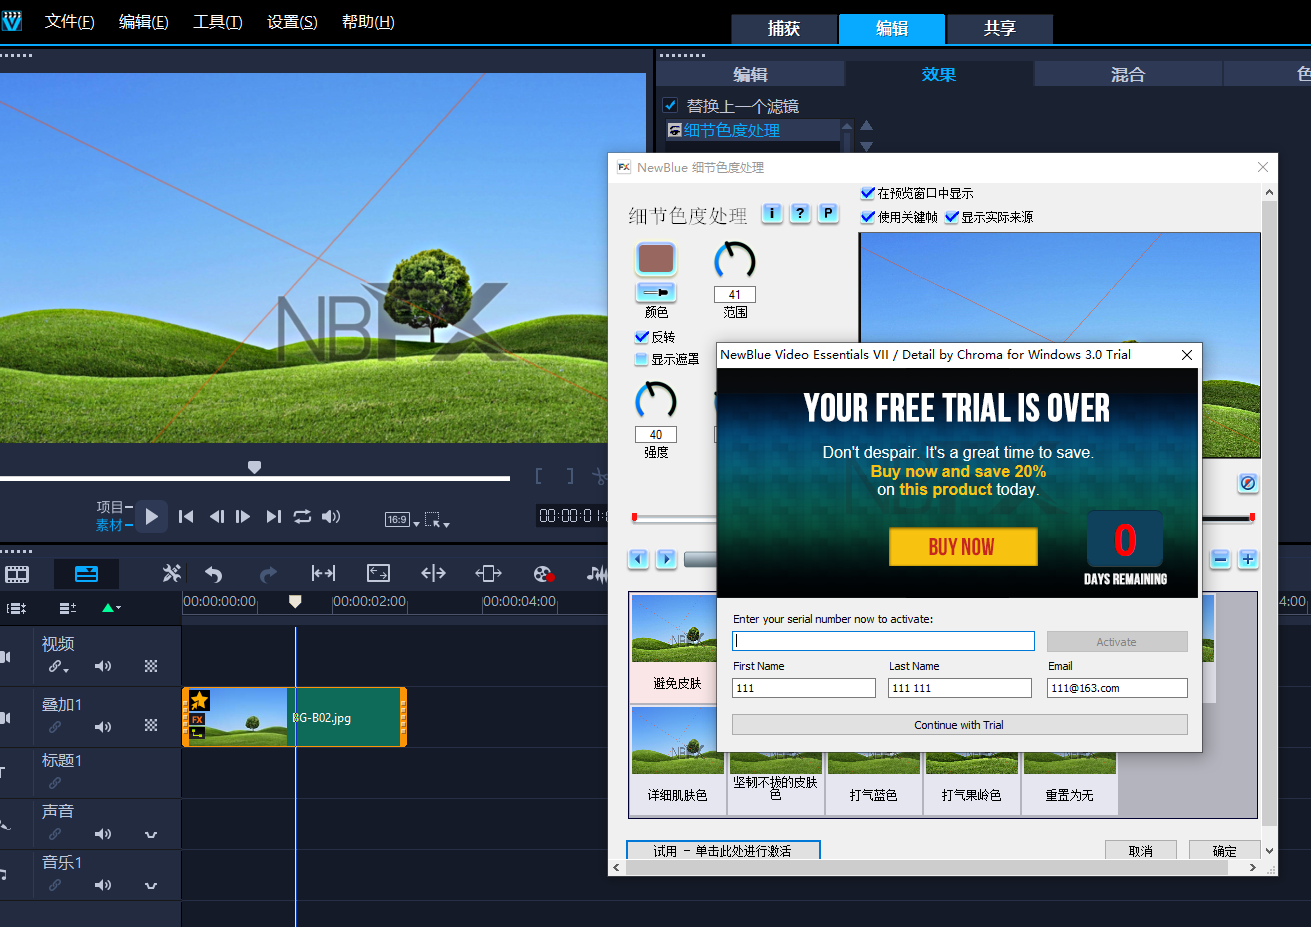Open the customize toolbar tools icon

pyautogui.click(x=172, y=573)
